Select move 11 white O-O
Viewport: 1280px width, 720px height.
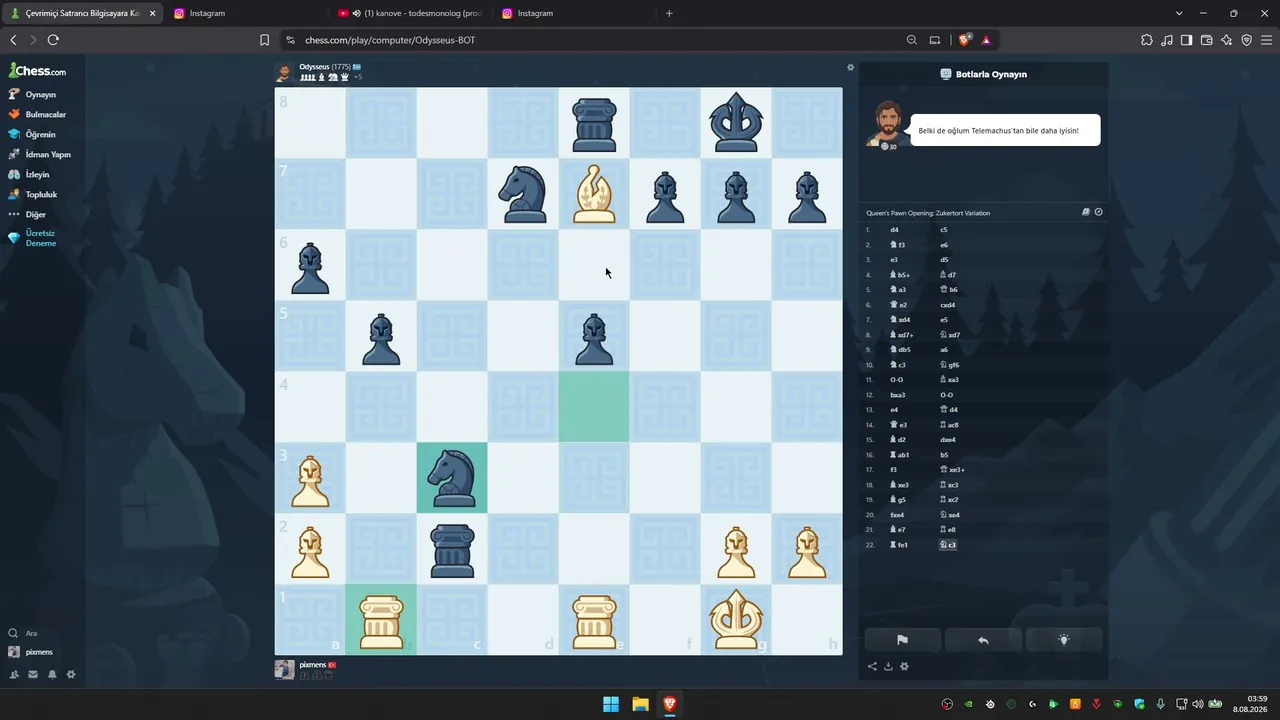coord(896,380)
